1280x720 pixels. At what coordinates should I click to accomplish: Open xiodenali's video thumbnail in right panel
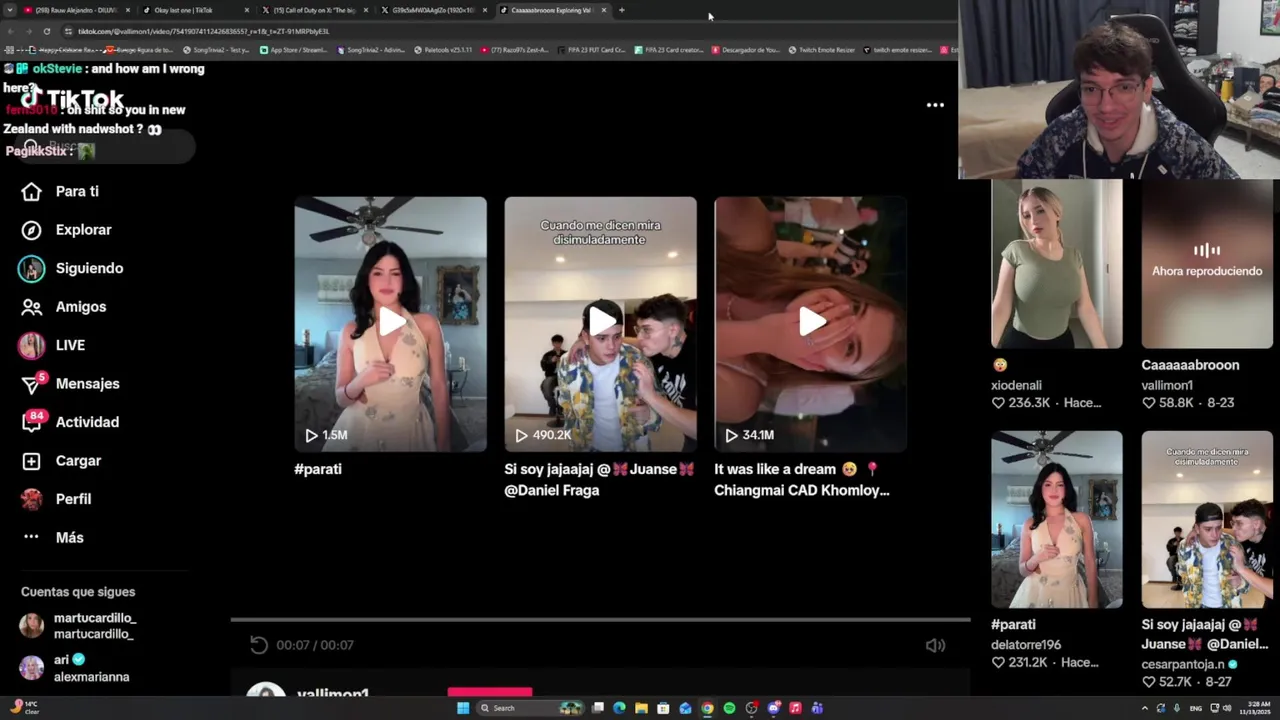[1057, 264]
